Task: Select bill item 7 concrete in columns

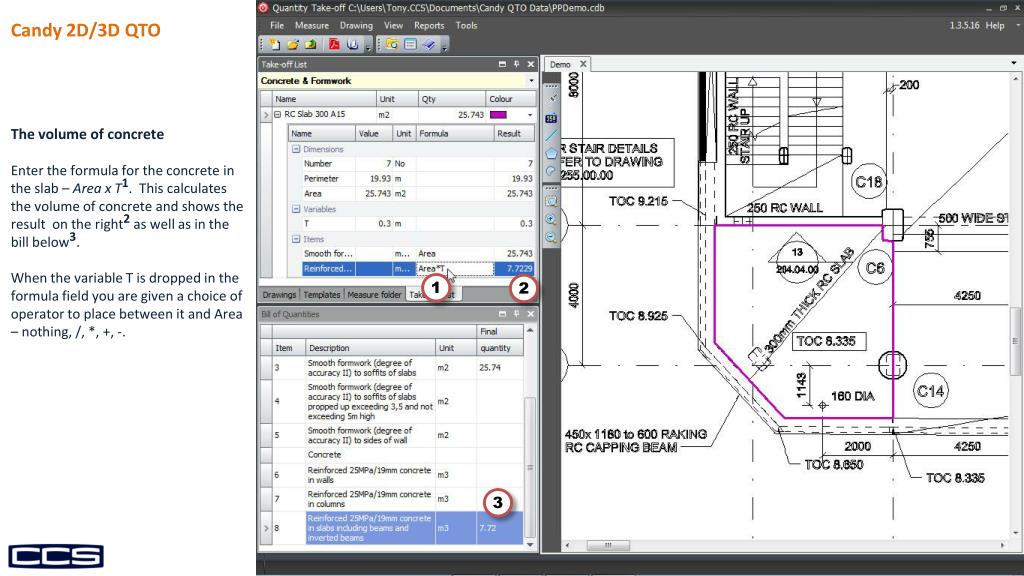Action: pos(370,499)
